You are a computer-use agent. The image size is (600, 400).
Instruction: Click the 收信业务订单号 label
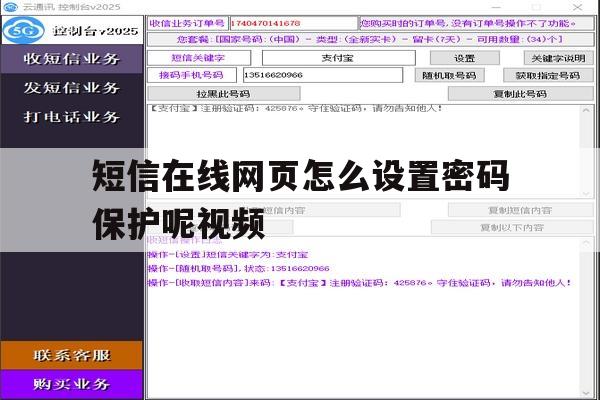click(188, 23)
